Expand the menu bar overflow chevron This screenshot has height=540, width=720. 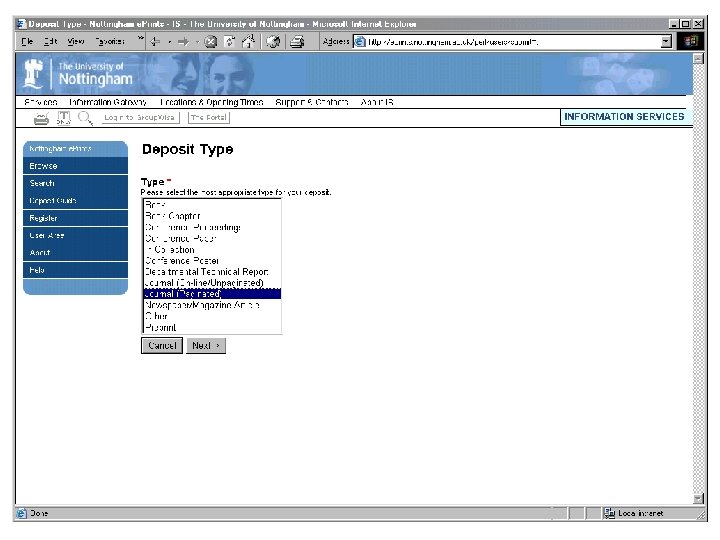[141, 38]
